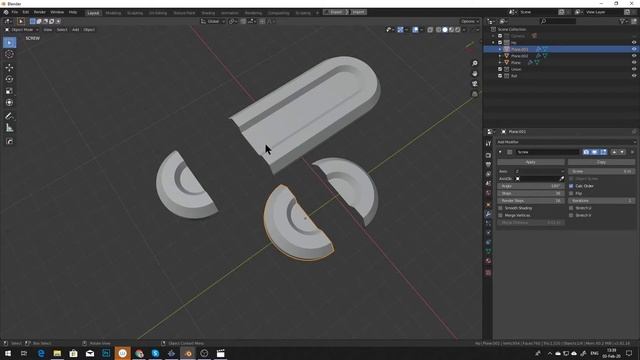
Task: Open the Modifier properties wrench tab
Action: point(488,213)
